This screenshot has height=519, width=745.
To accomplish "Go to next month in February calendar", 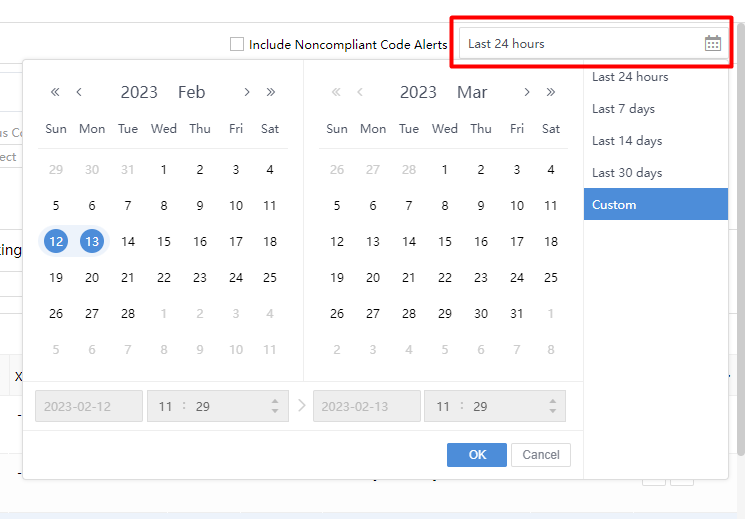I will tap(247, 92).
